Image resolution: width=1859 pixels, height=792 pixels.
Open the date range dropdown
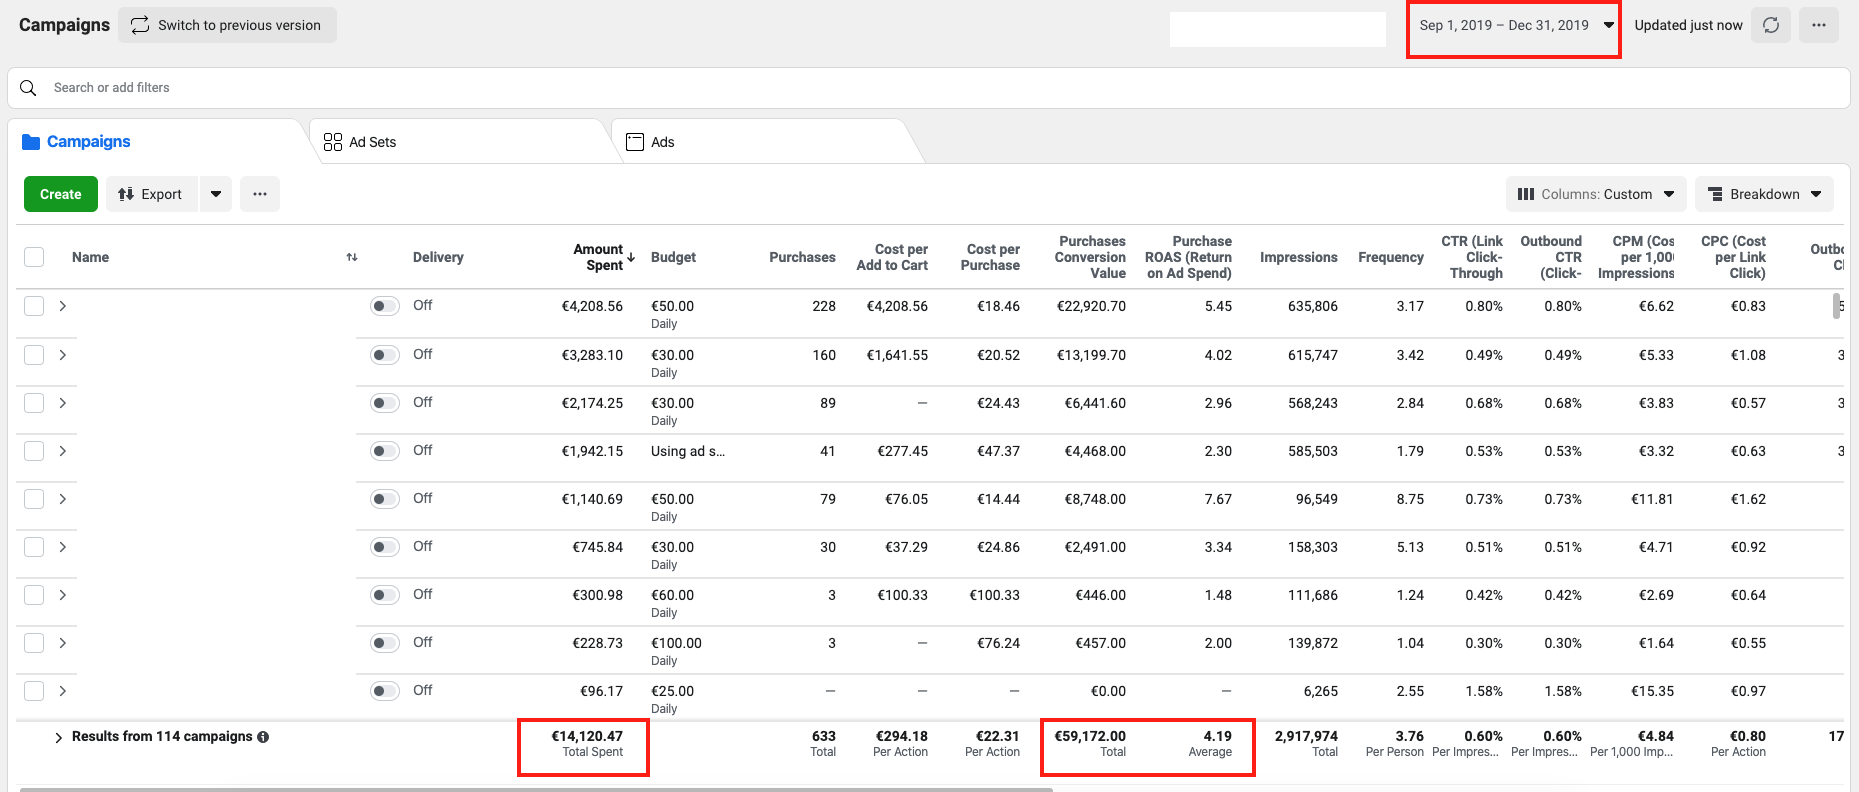(x=1515, y=25)
